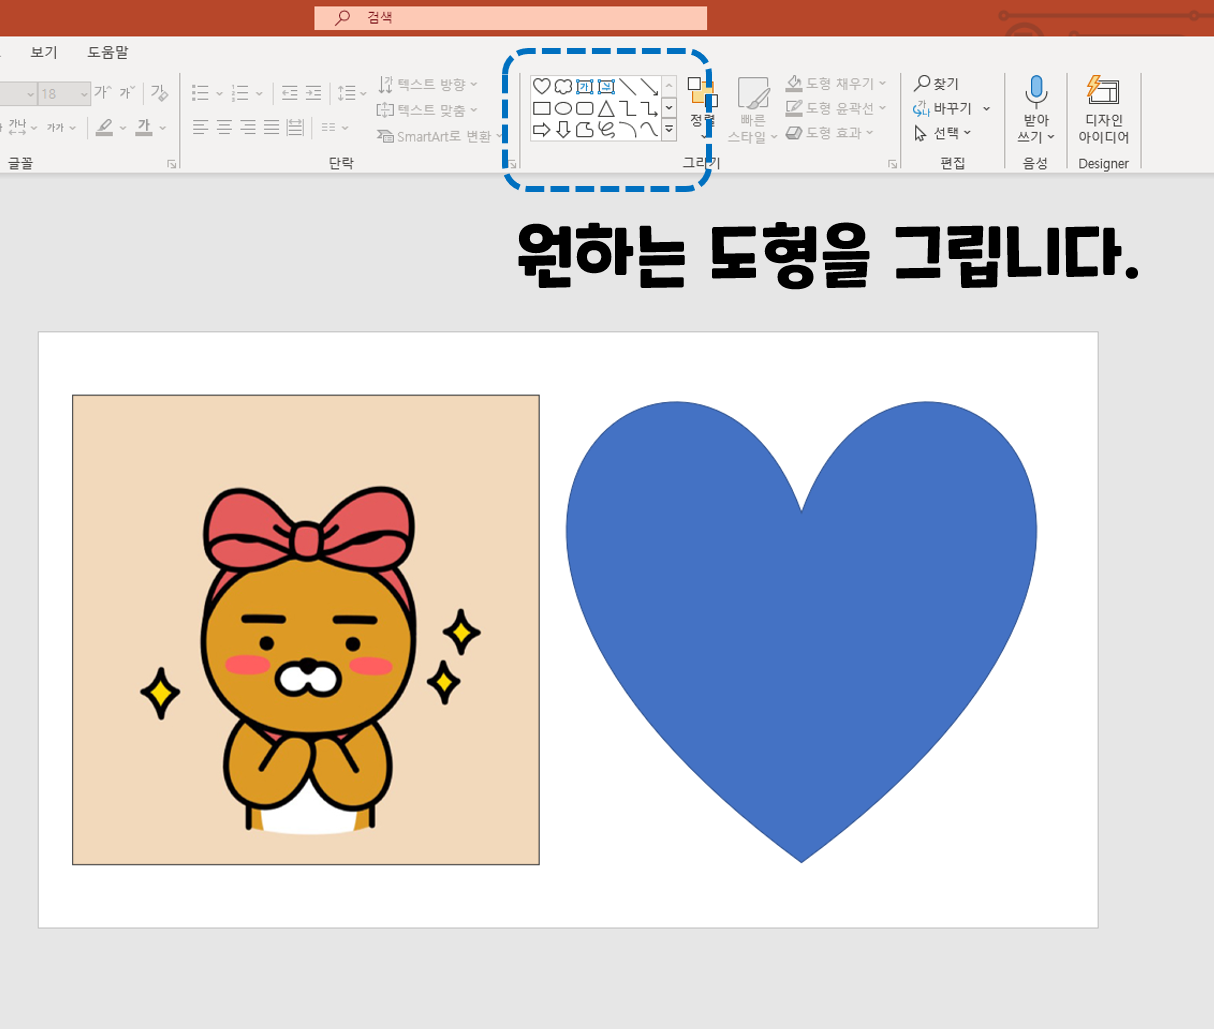The width and height of the screenshot is (1214, 1029).
Task: Justify the paragraph text
Action: [x=271, y=127]
